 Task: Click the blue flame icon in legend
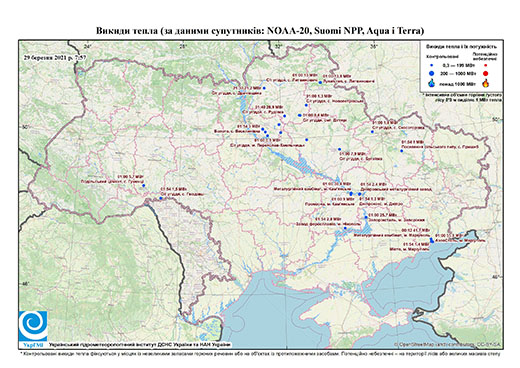click(x=432, y=83)
